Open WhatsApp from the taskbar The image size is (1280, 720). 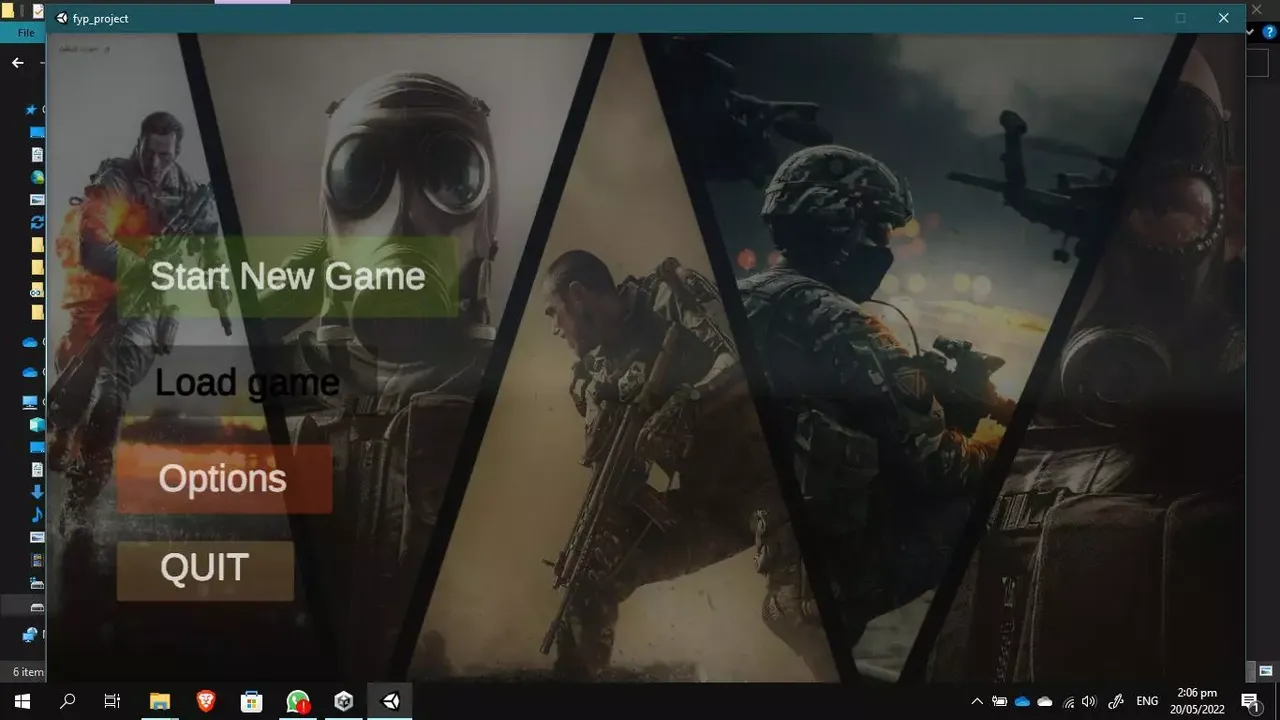click(298, 701)
